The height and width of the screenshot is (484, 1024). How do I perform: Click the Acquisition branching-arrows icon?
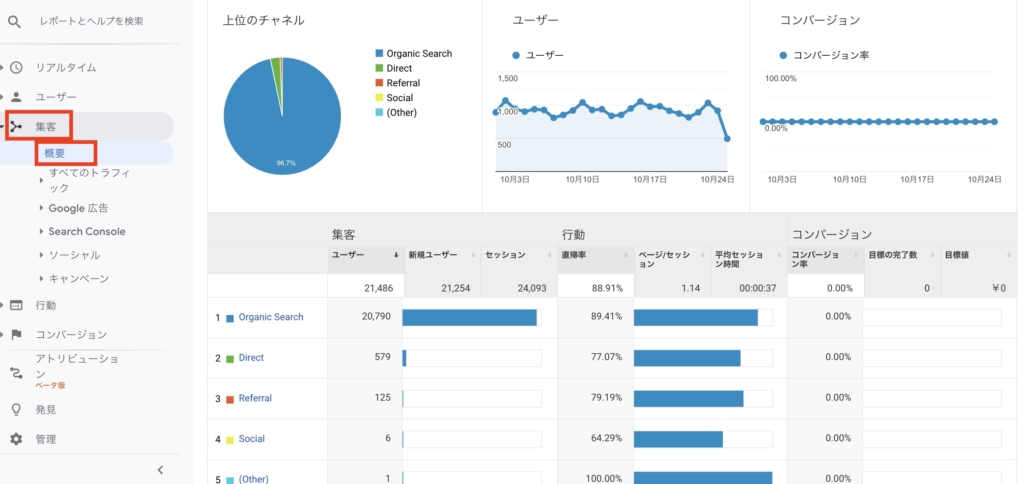pos(16,126)
